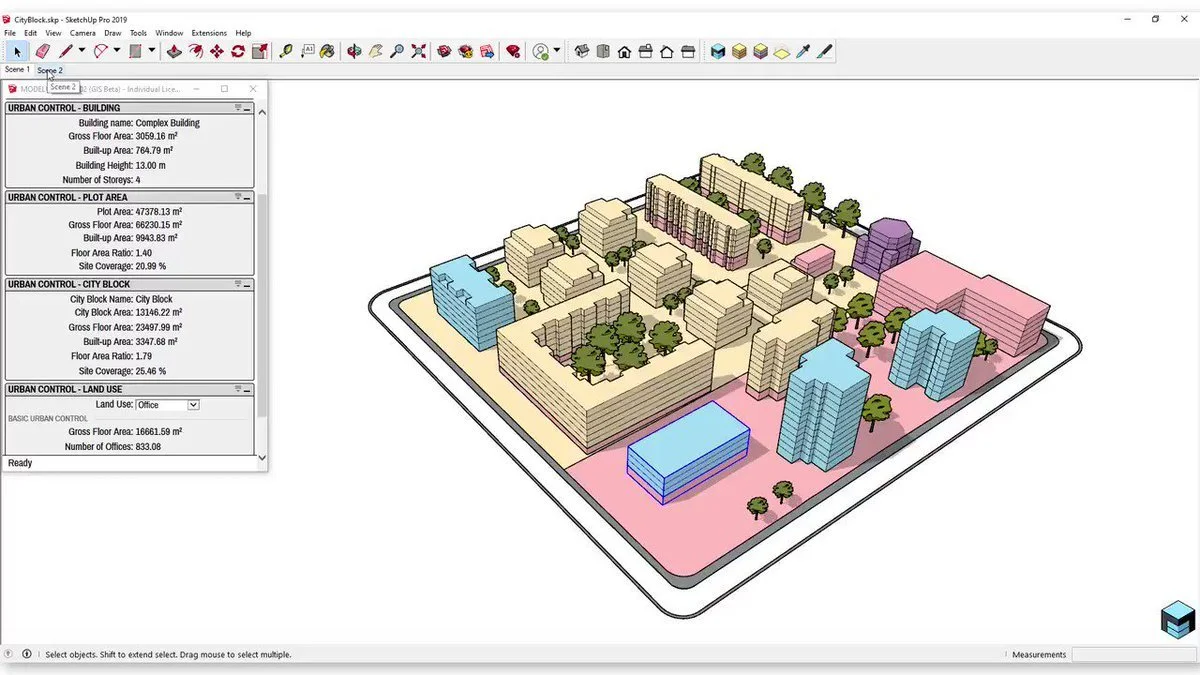Switch to the Scene 2 tab
This screenshot has width=1200, height=675.
(x=50, y=69)
